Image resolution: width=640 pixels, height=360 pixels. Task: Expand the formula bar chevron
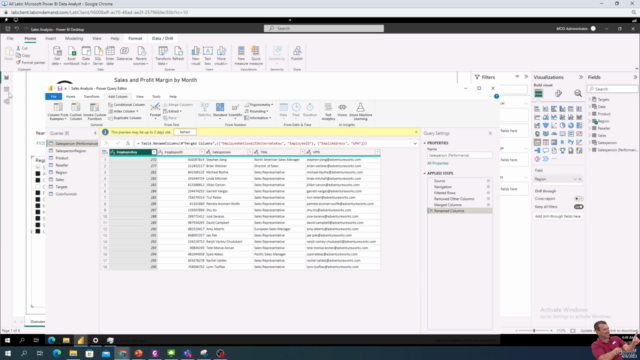tap(415, 144)
